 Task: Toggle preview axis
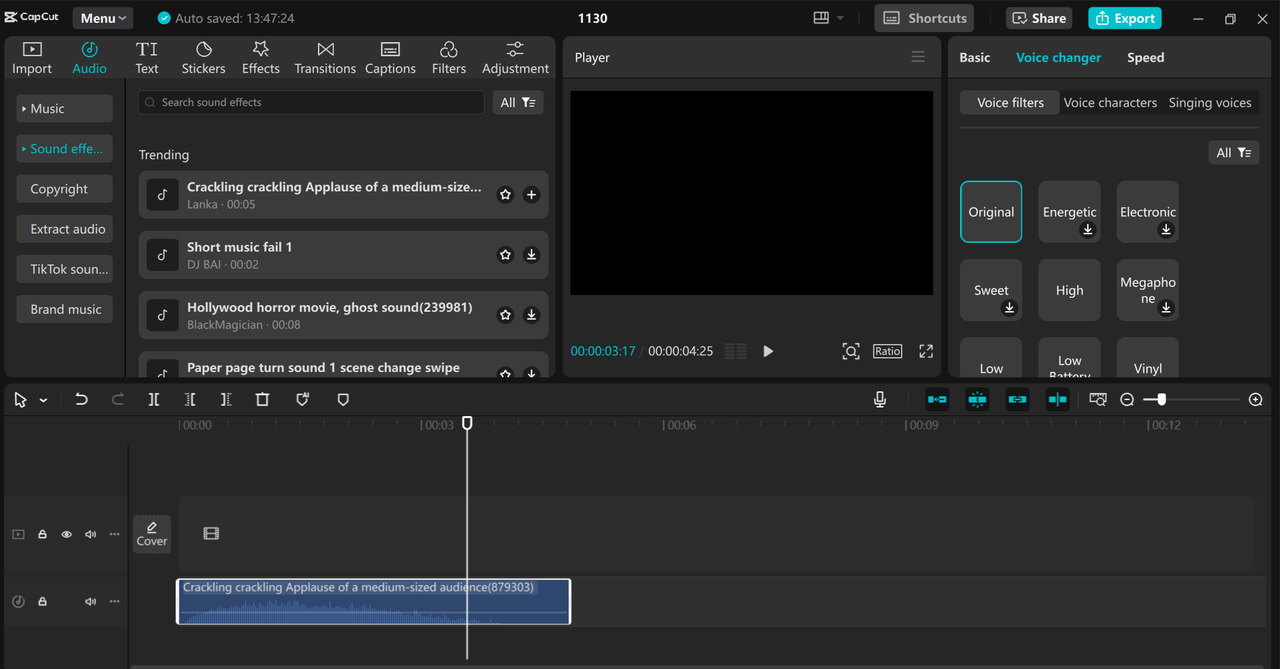[x=1057, y=399]
